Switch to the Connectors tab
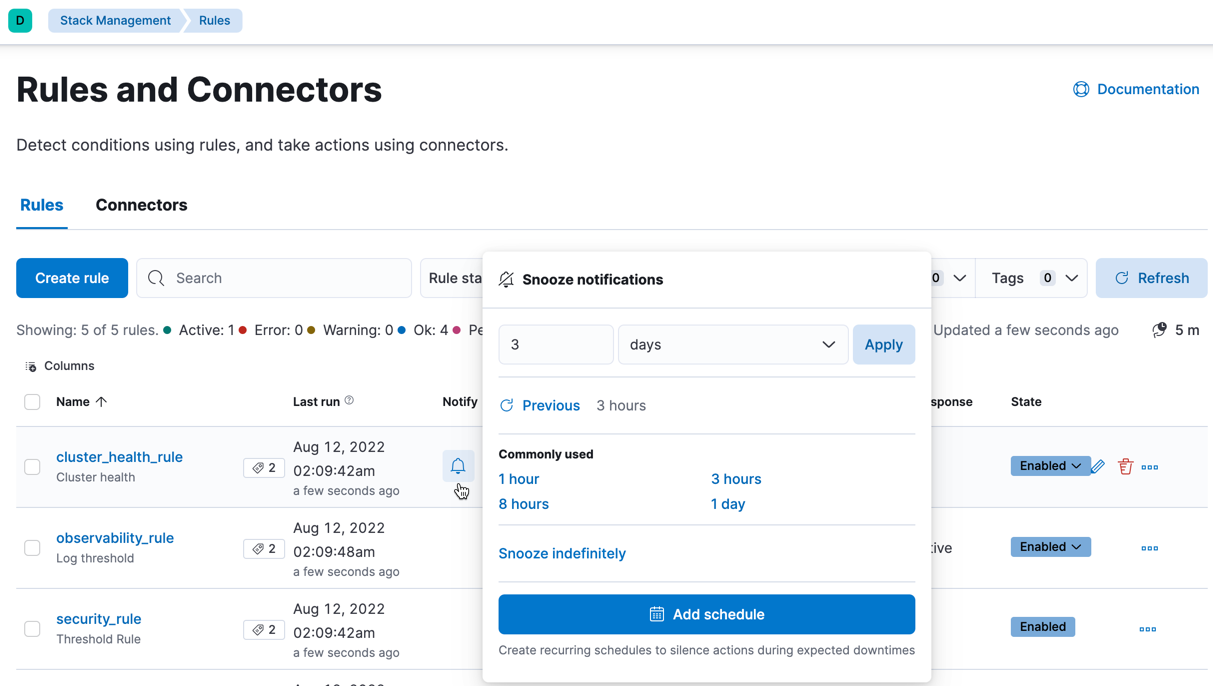This screenshot has width=1213, height=686. point(141,205)
